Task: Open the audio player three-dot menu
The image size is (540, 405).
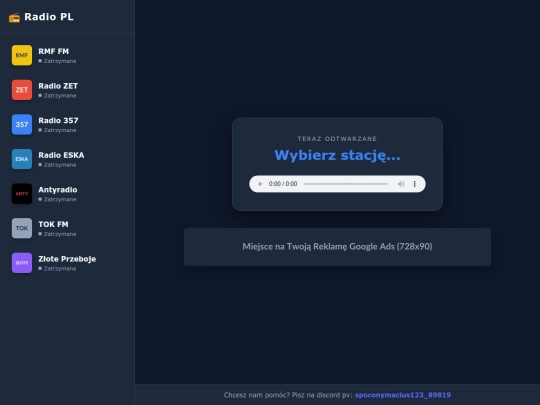Action: pos(415,184)
